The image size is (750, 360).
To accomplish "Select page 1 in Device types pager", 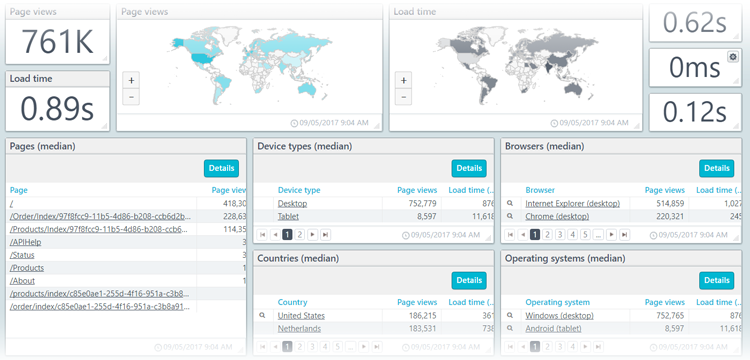I will tap(287, 235).
